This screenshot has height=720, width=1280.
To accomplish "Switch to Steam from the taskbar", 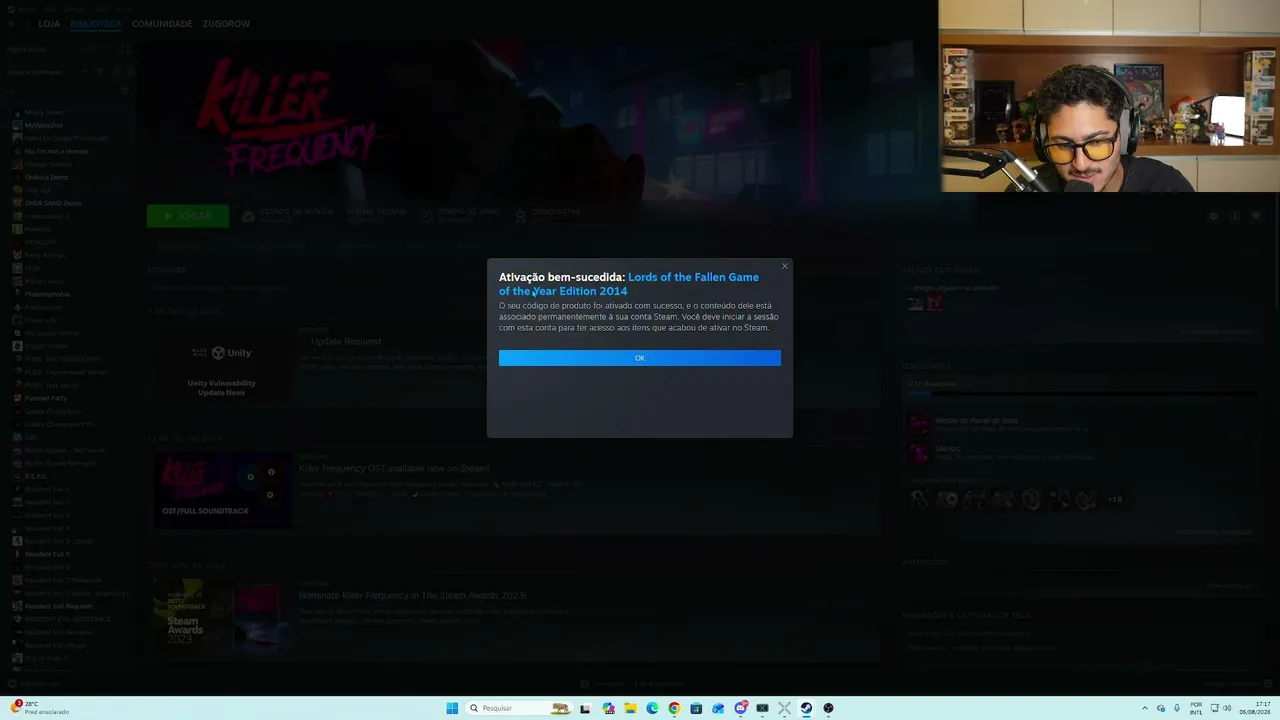I will coord(806,708).
